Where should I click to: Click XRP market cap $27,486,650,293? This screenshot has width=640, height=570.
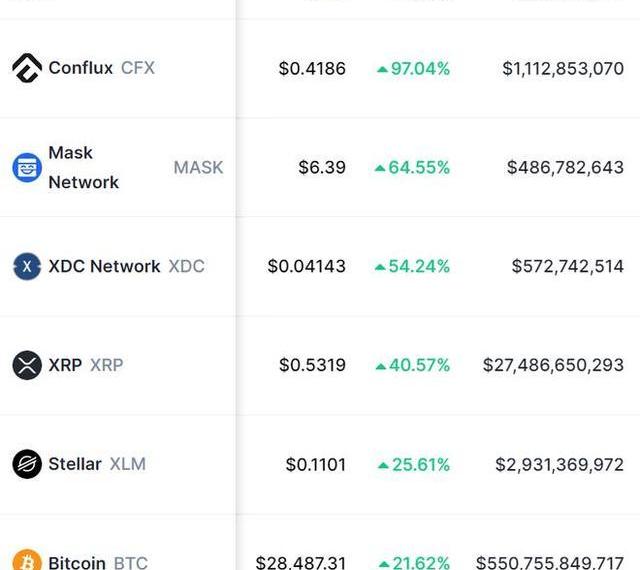click(553, 365)
